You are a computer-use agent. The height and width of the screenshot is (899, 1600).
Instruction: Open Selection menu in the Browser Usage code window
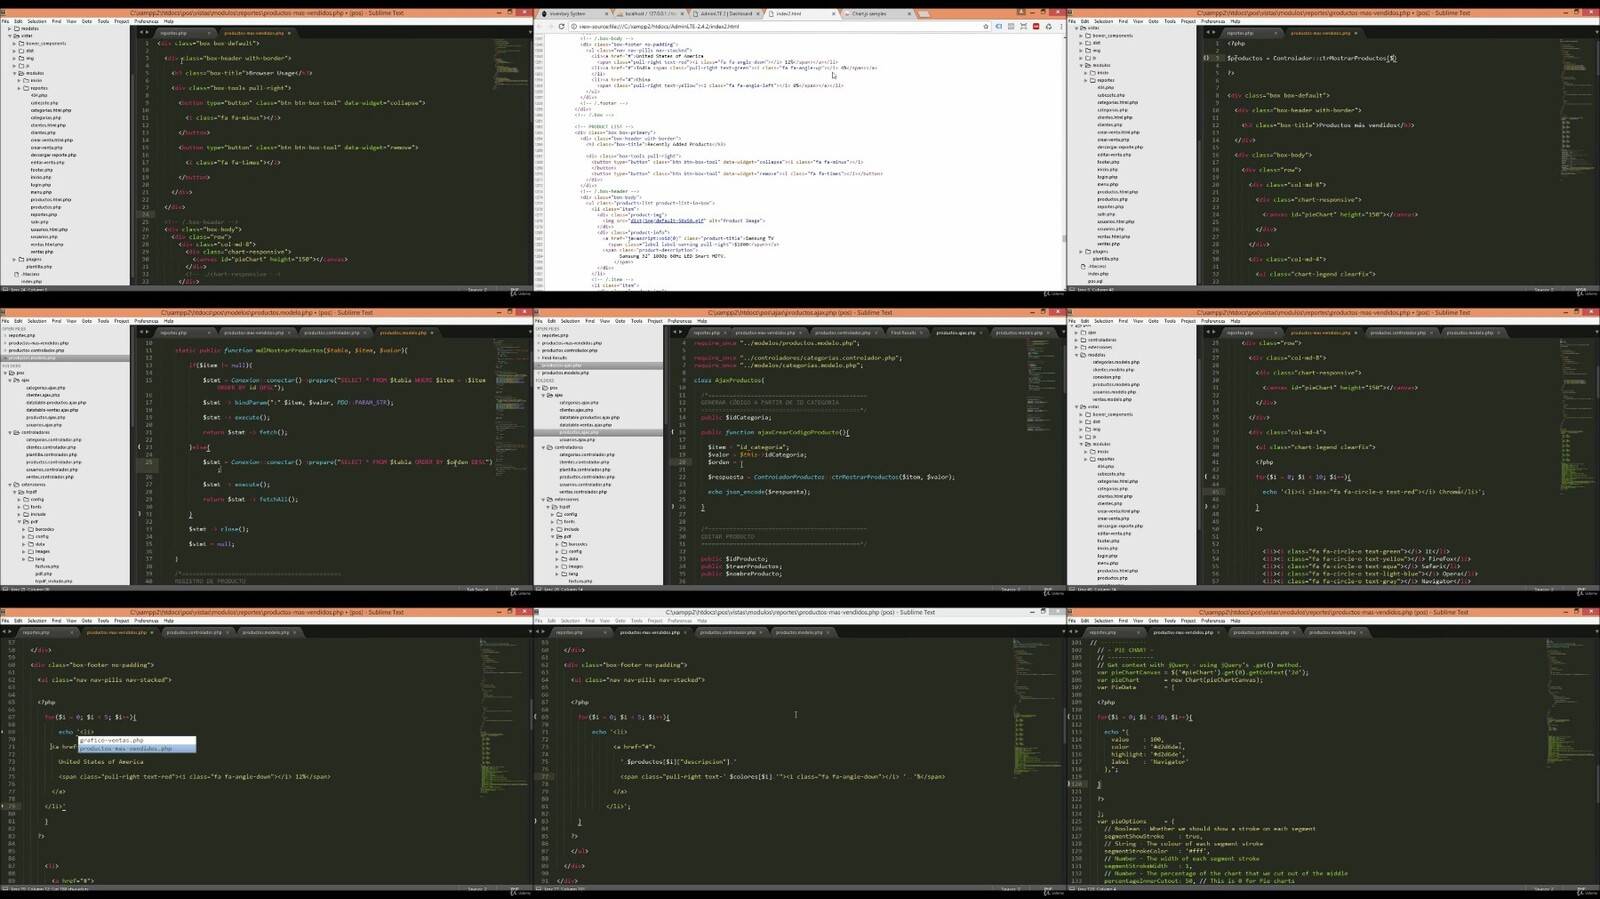(37, 20)
